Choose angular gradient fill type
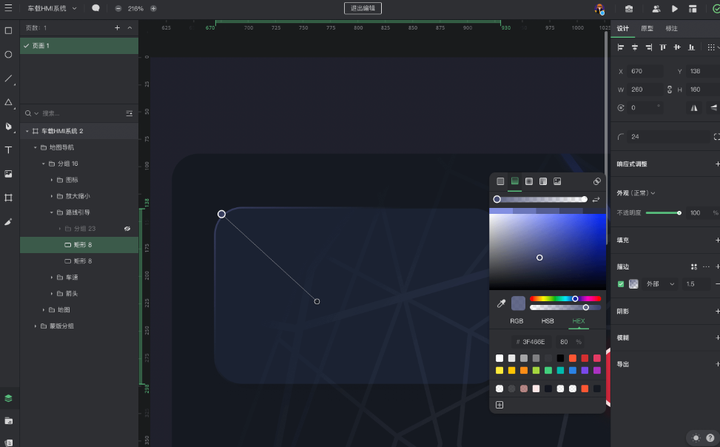Image resolution: width=720 pixels, height=447 pixels. tap(543, 181)
